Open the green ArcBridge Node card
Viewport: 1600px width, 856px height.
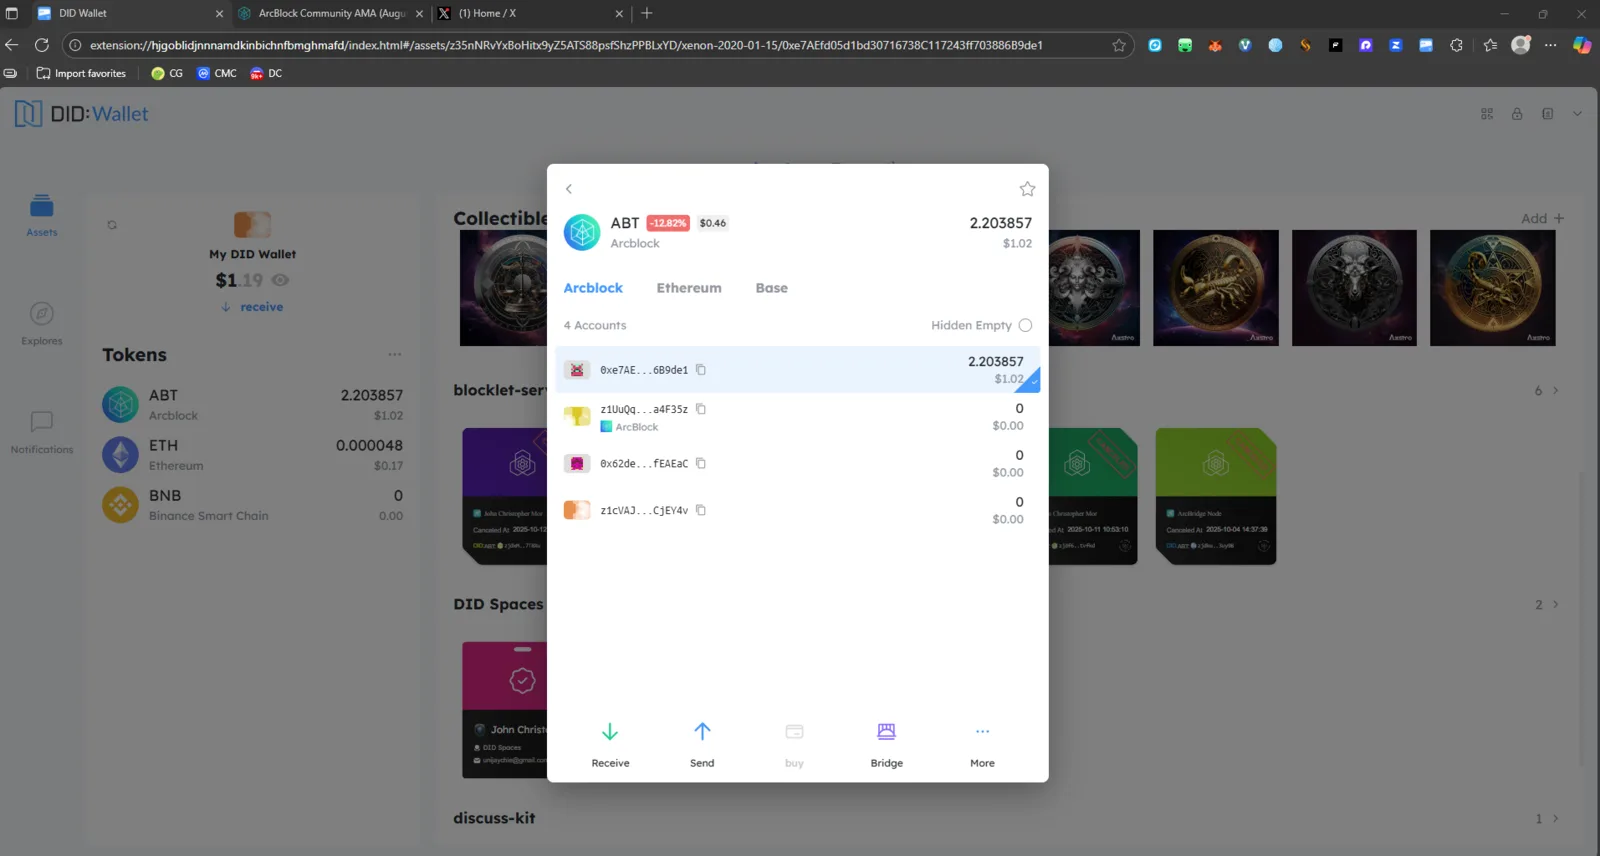click(1216, 496)
